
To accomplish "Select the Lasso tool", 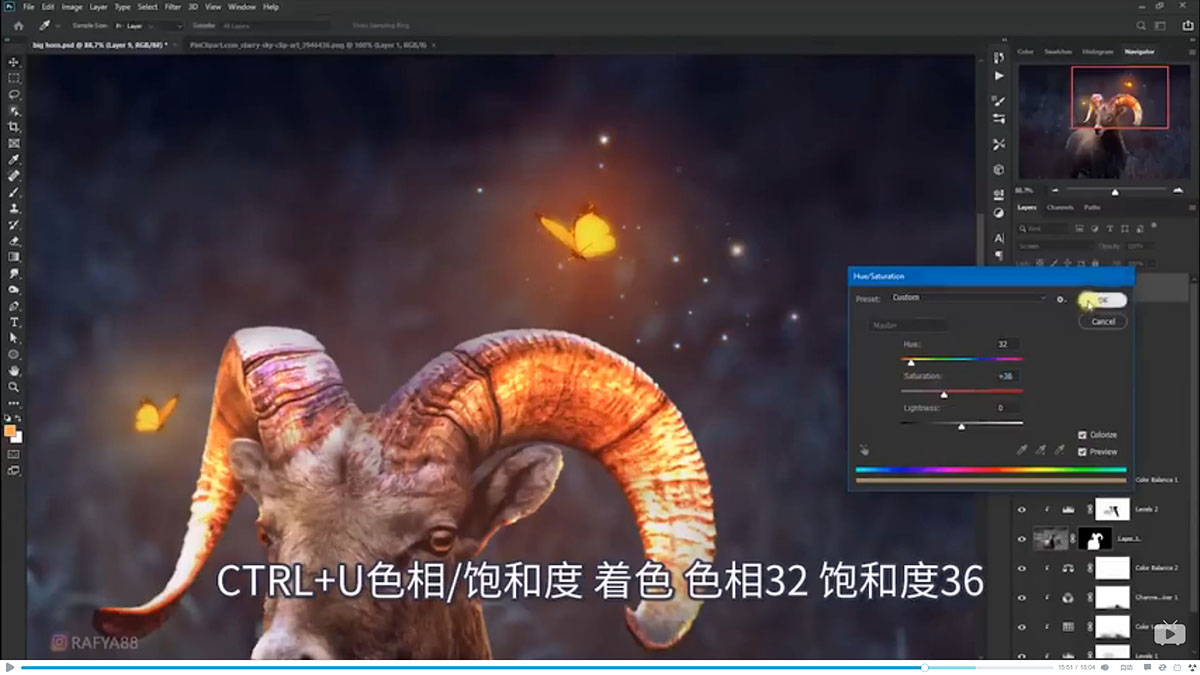I will coord(14,94).
